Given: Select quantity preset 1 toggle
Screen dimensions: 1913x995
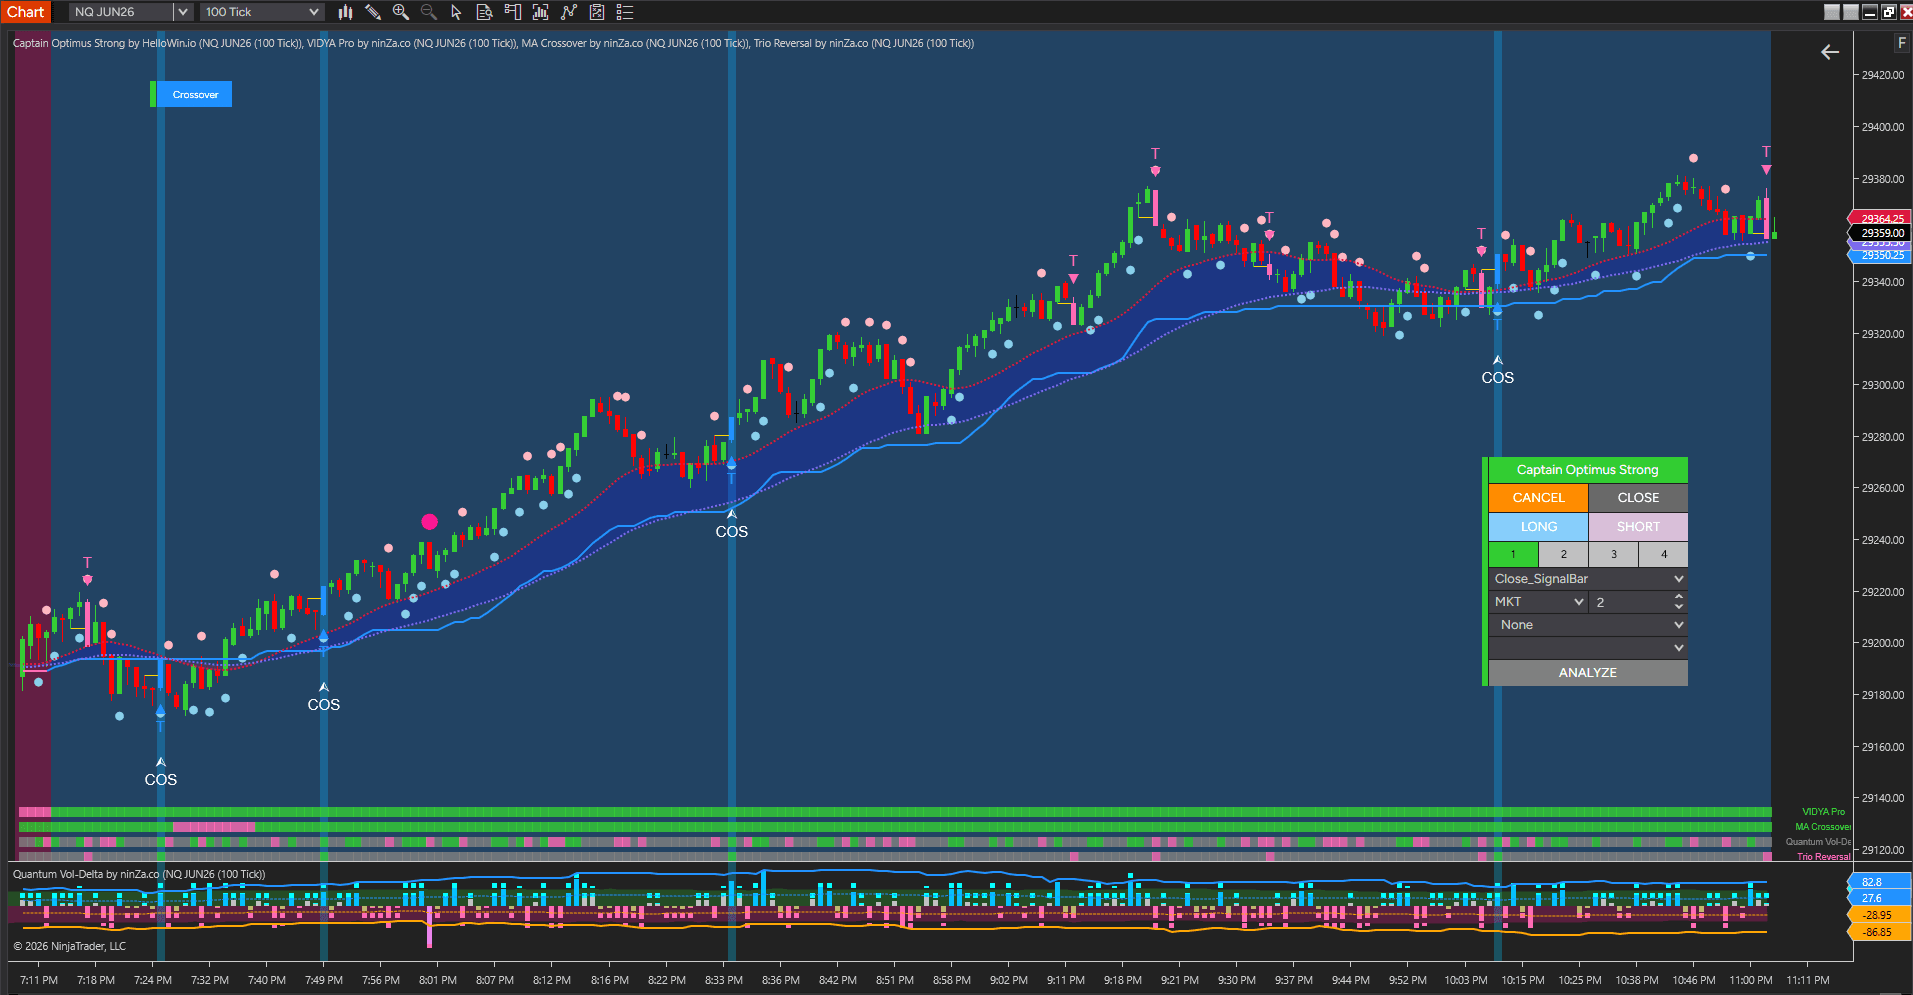Looking at the screenshot, I should coord(1513,554).
